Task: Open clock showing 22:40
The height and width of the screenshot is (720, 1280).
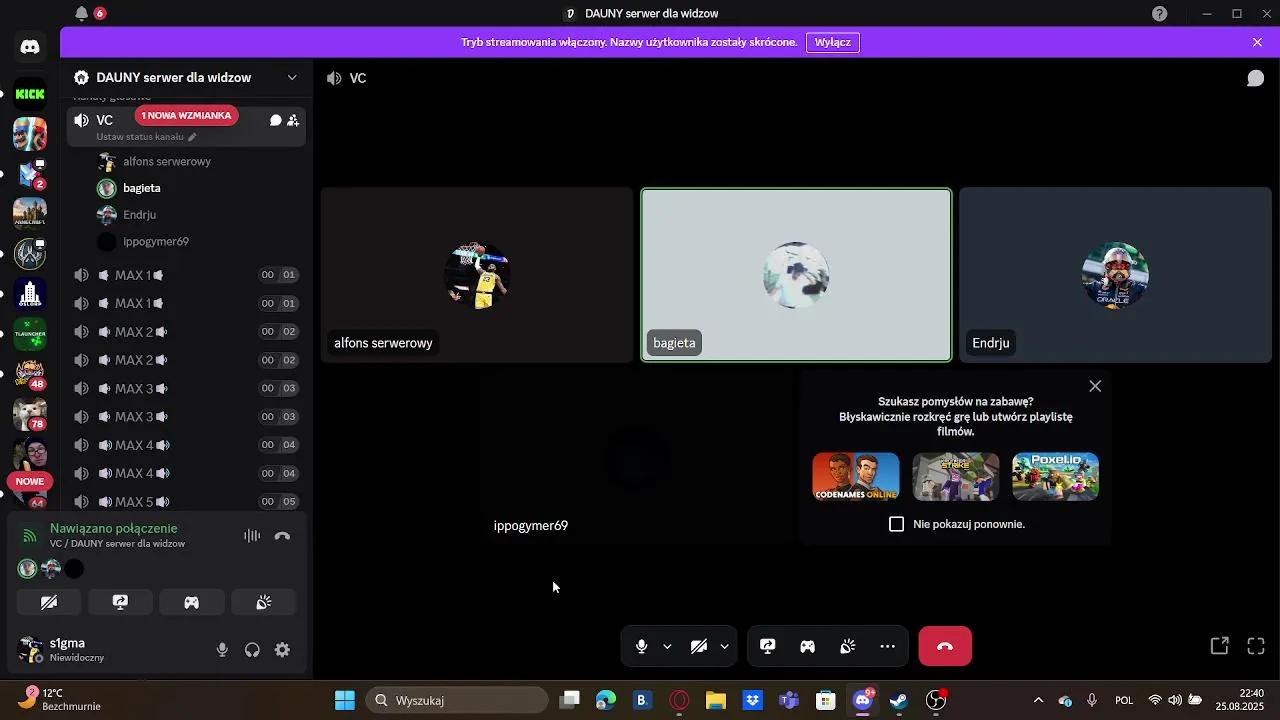Action: coord(1240,700)
